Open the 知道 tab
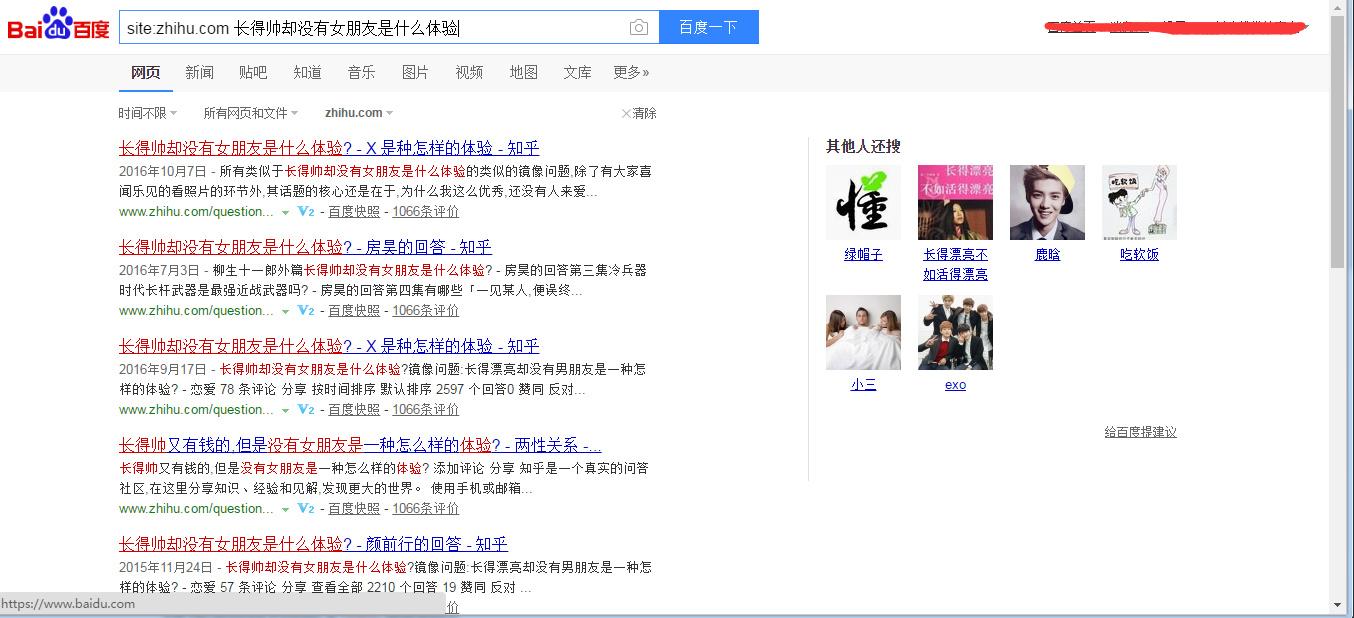1354x618 pixels. [307, 72]
